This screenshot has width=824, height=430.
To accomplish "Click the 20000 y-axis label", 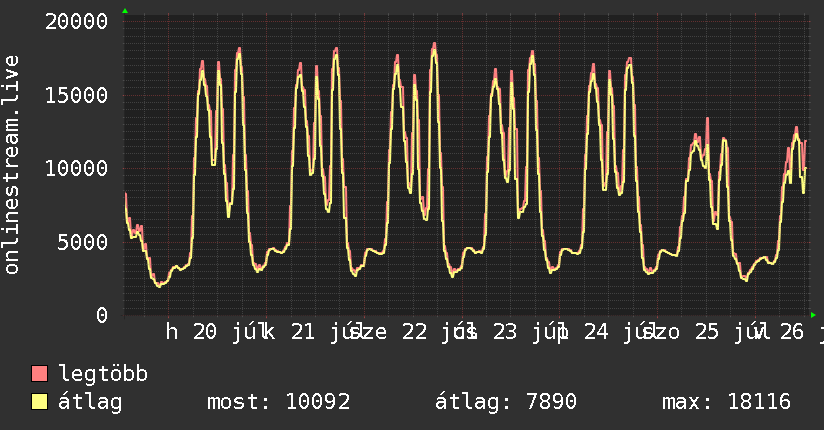I will (76, 22).
